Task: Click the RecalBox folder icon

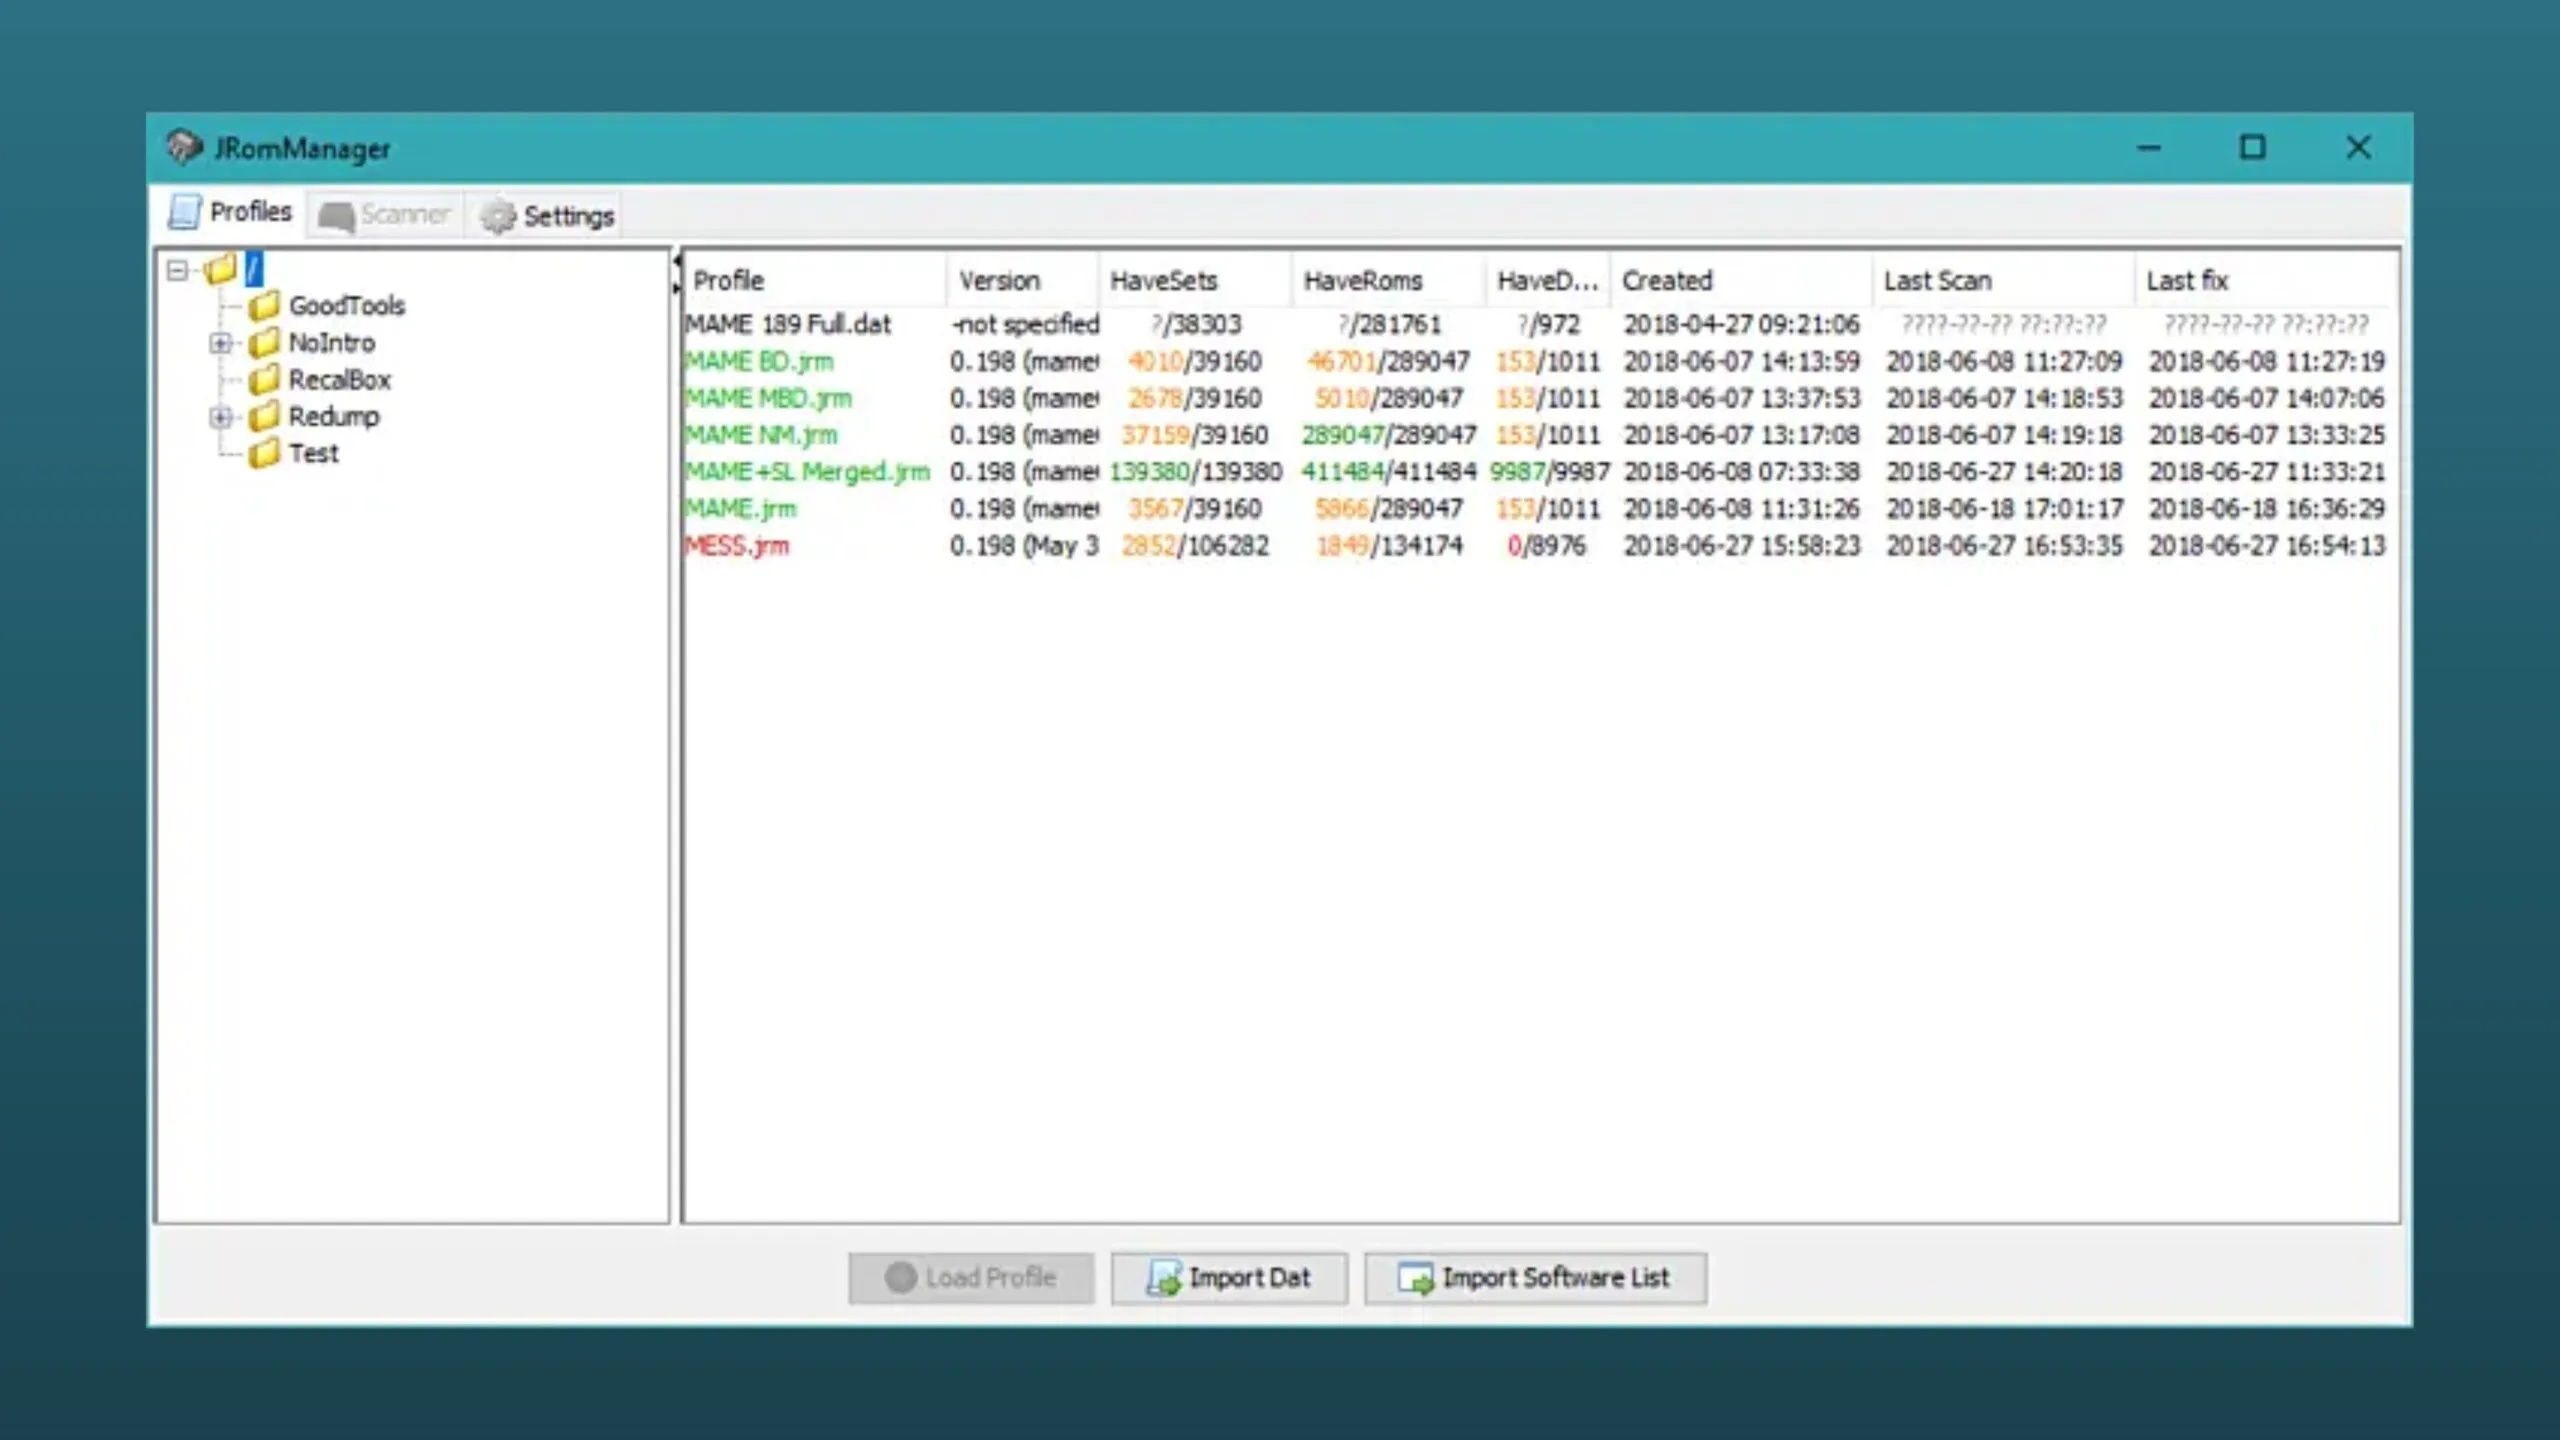Action: click(264, 379)
